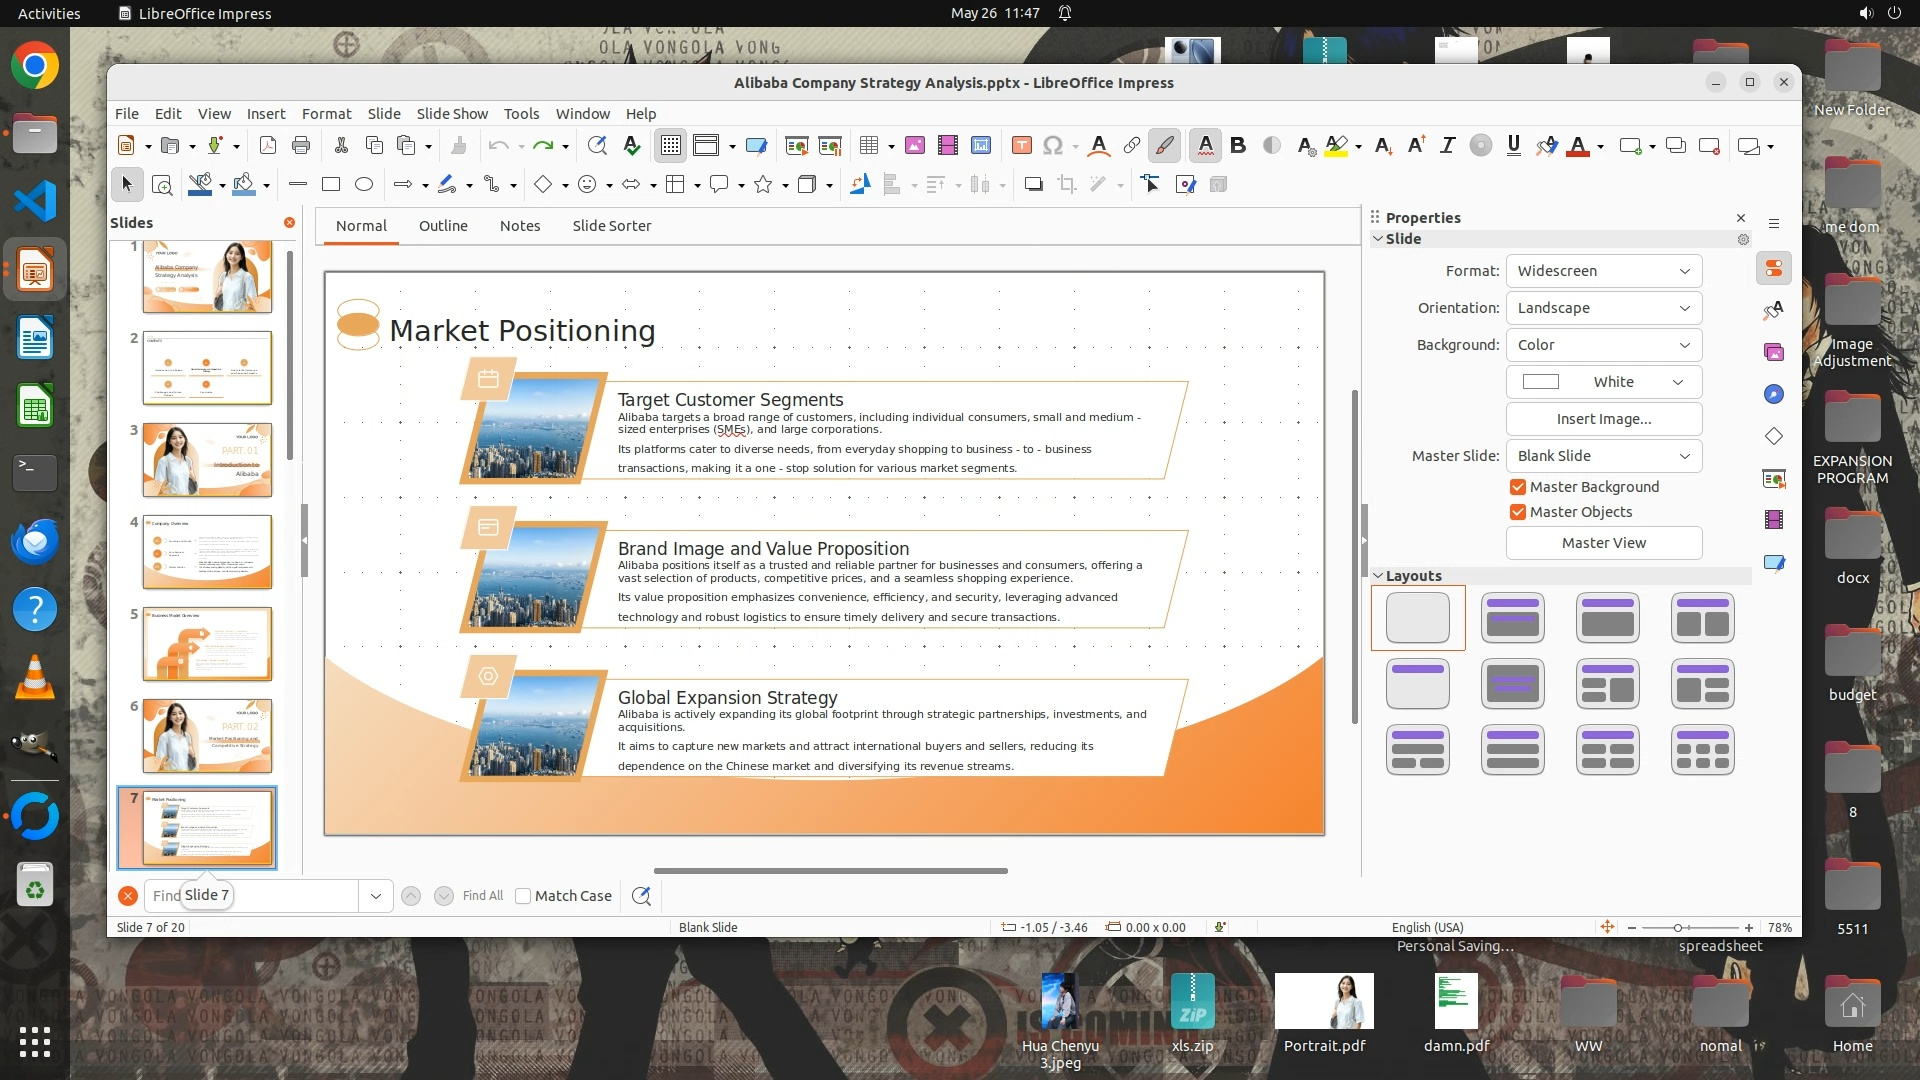The height and width of the screenshot is (1080, 1920).
Task: Click the Insert Image... button
Action: [1603, 419]
